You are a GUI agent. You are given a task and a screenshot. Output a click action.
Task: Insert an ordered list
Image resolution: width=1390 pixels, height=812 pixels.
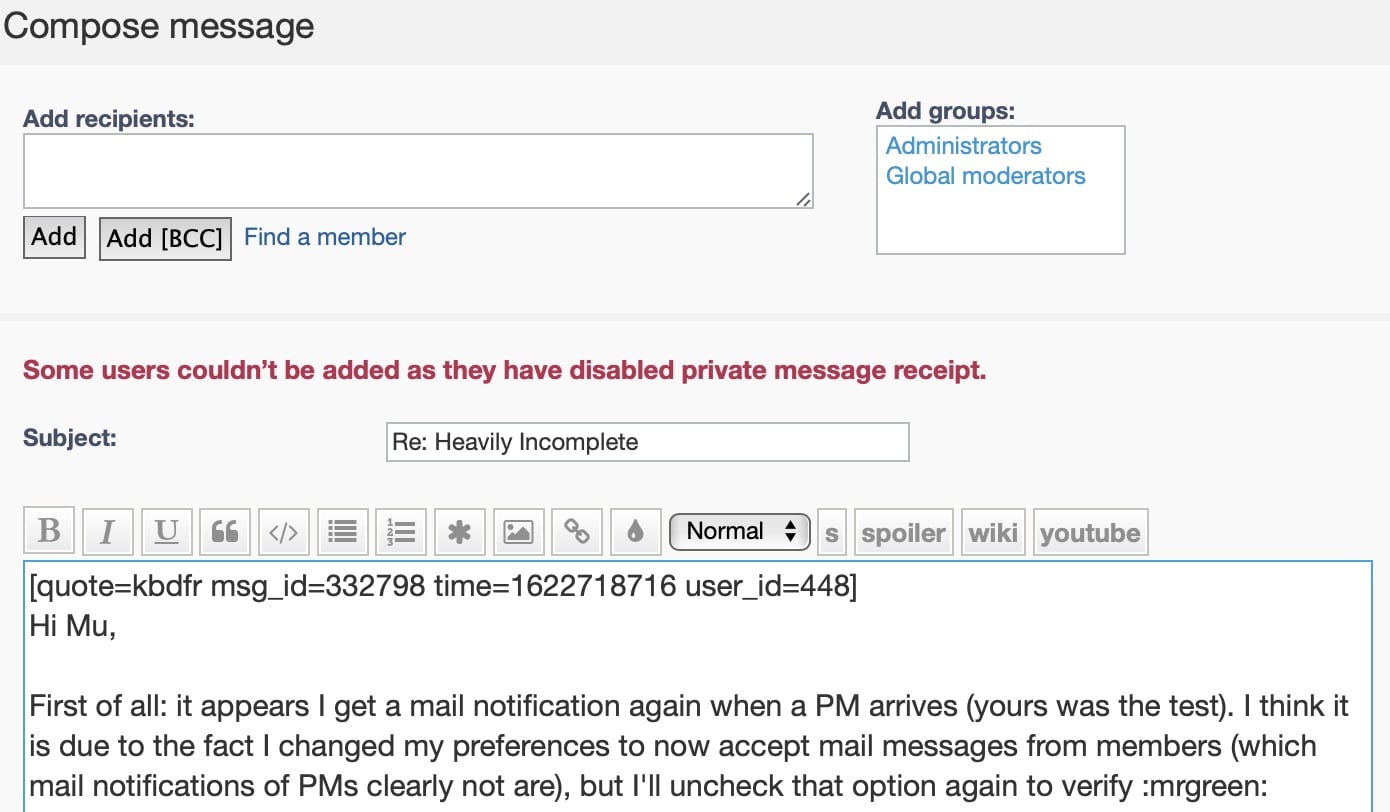(400, 531)
